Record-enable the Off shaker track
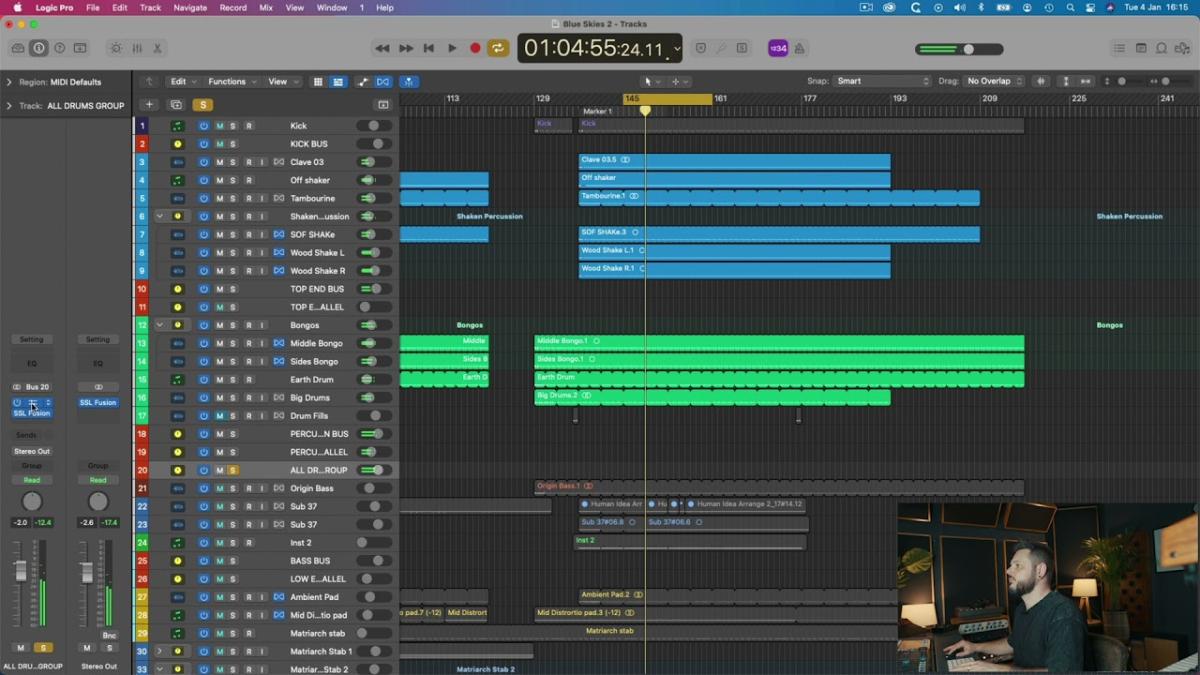Viewport: 1200px width, 675px height. [x=248, y=180]
